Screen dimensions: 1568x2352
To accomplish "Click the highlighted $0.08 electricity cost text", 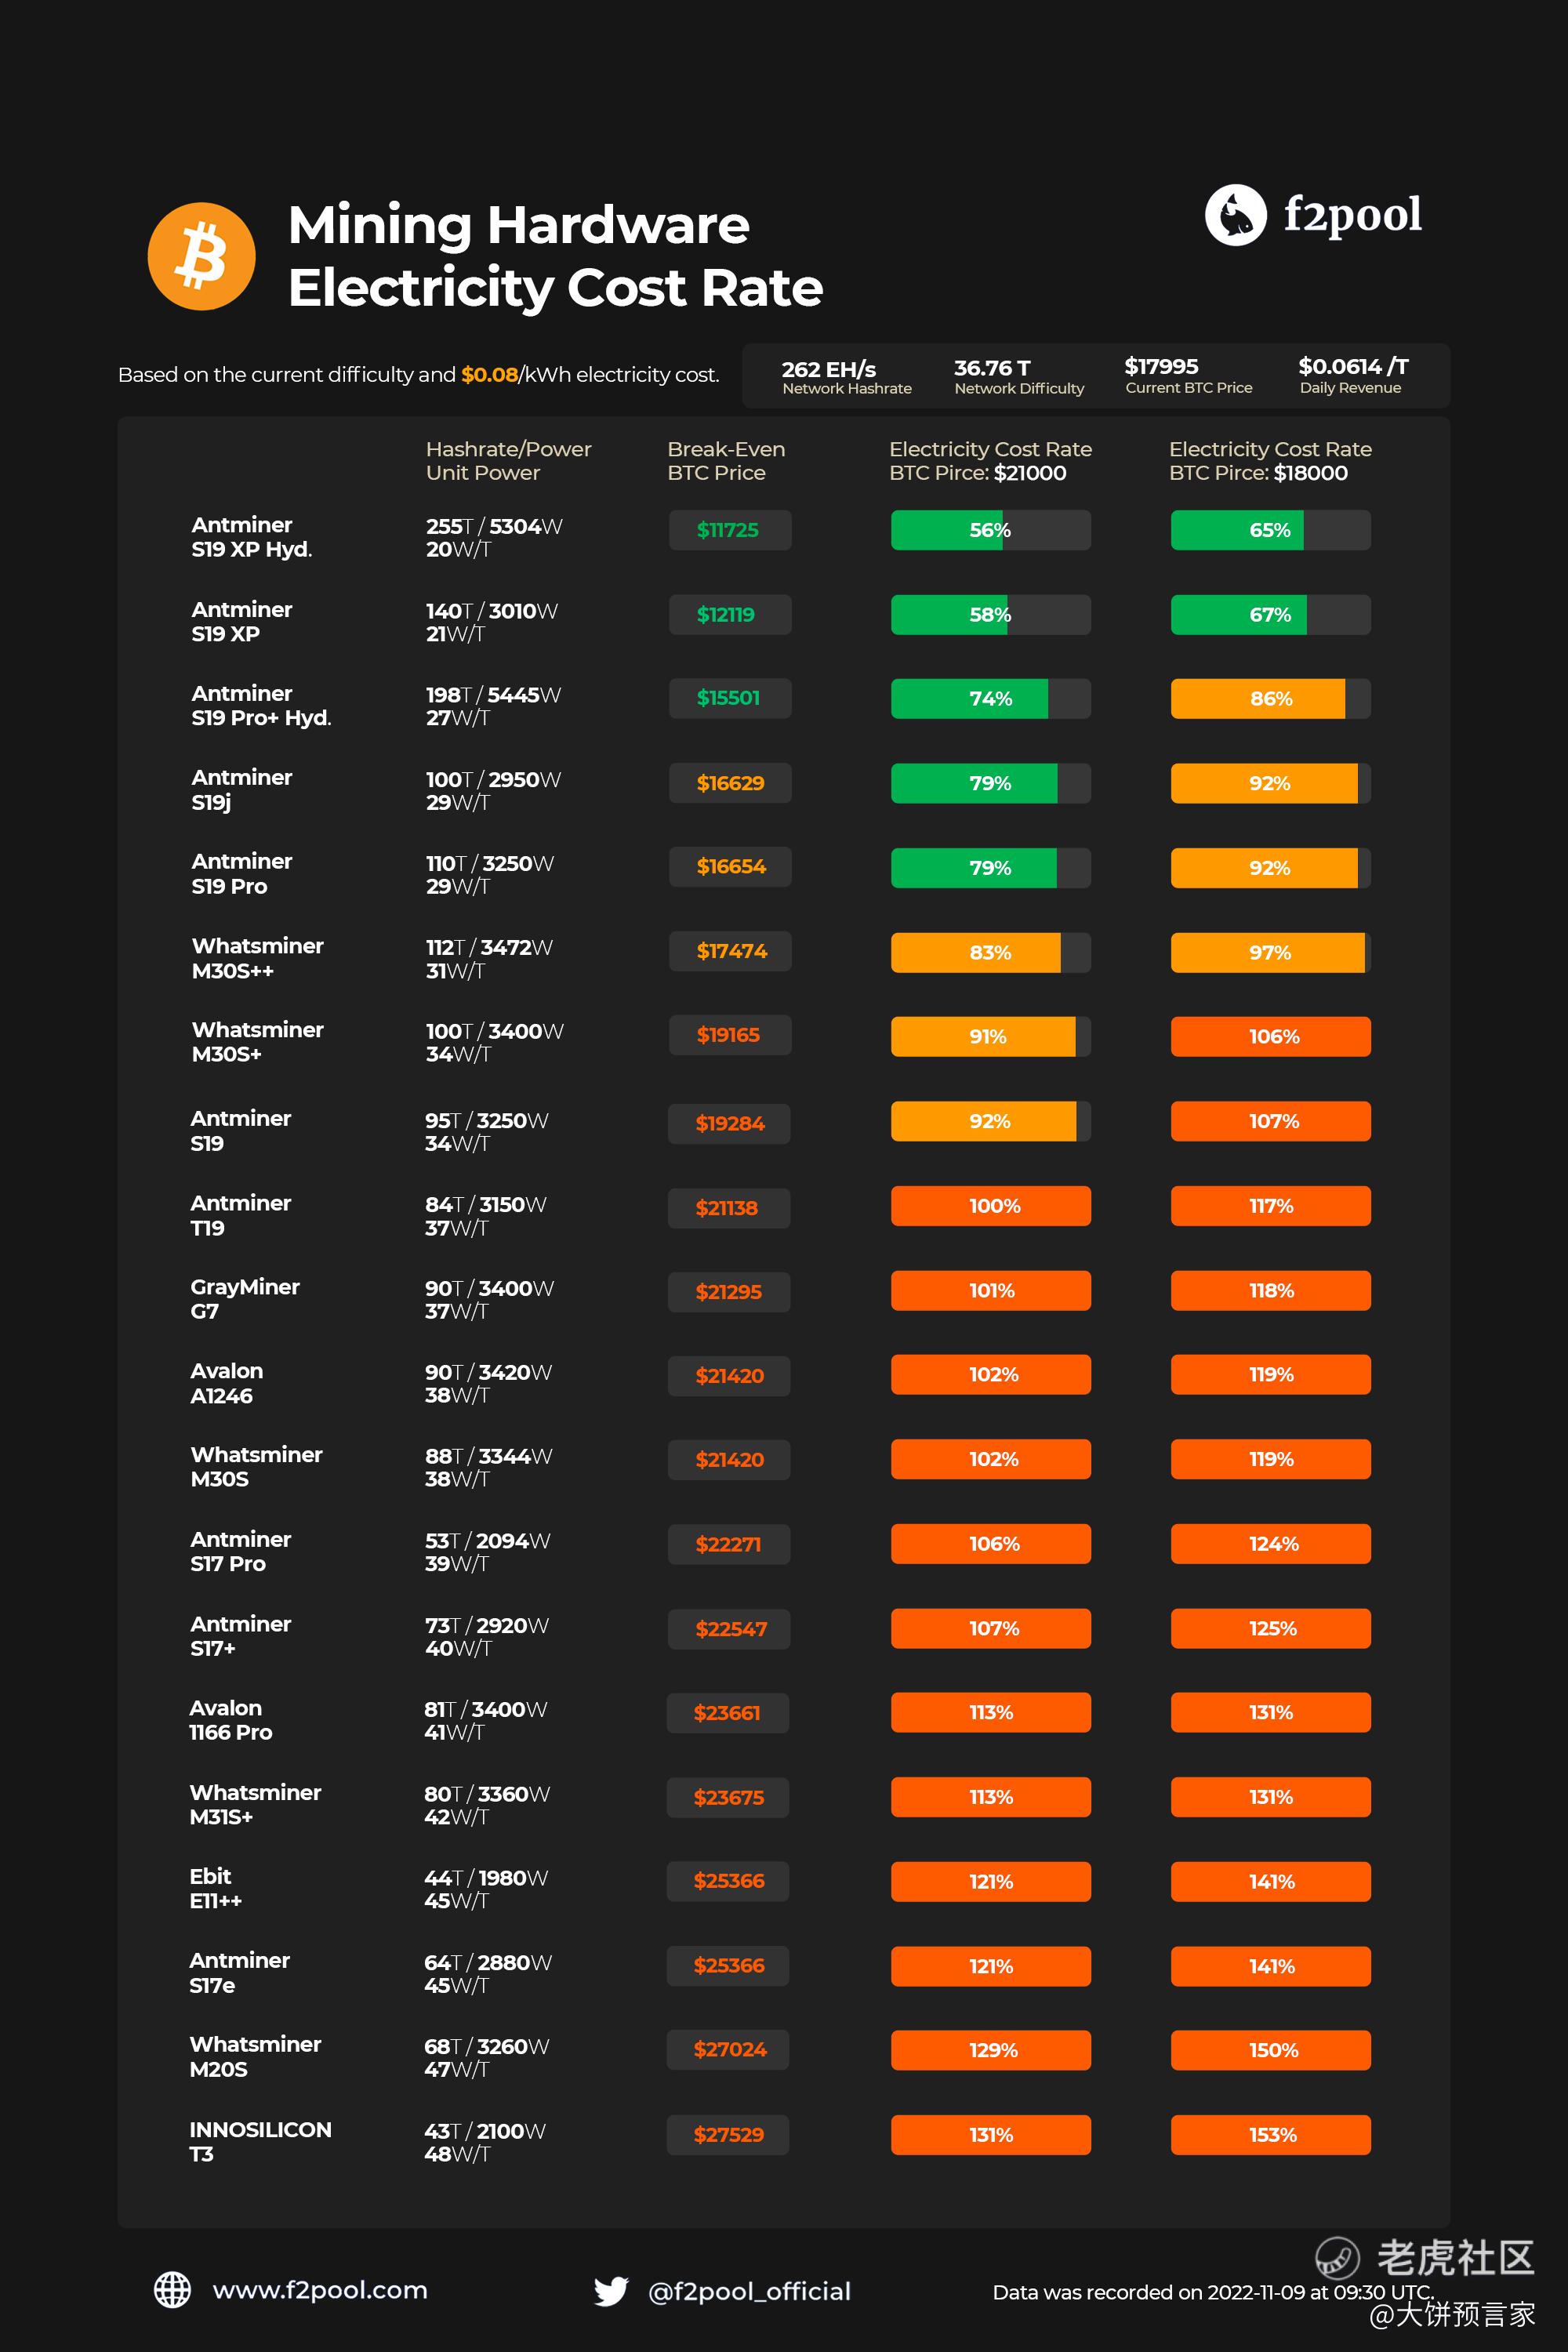I will click(489, 374).
